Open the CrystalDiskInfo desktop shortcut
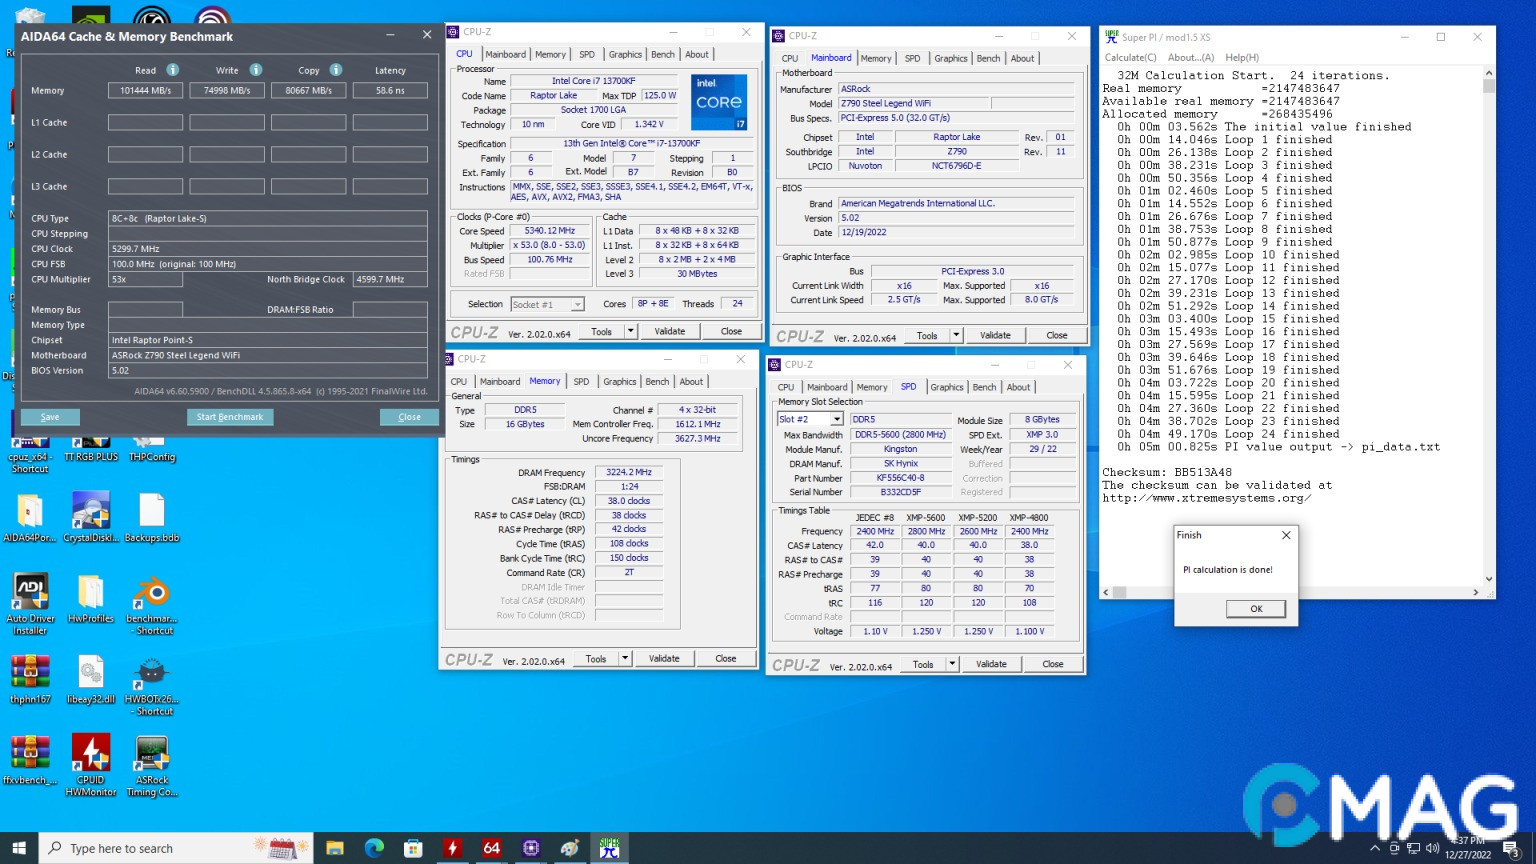The image size is (1536, 864). click(91, 512)
